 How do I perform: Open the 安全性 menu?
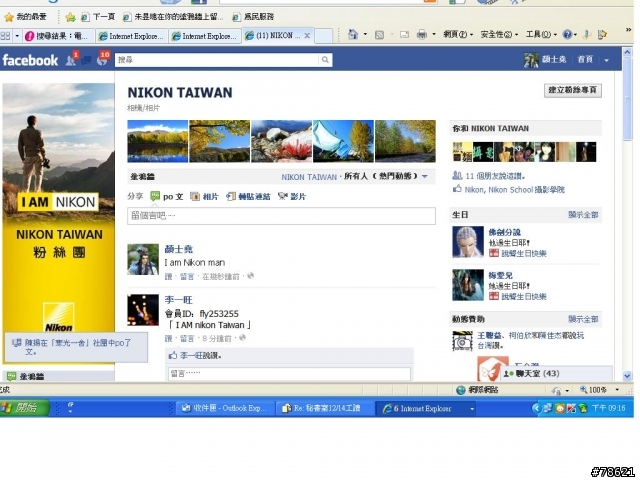[499, 35]
